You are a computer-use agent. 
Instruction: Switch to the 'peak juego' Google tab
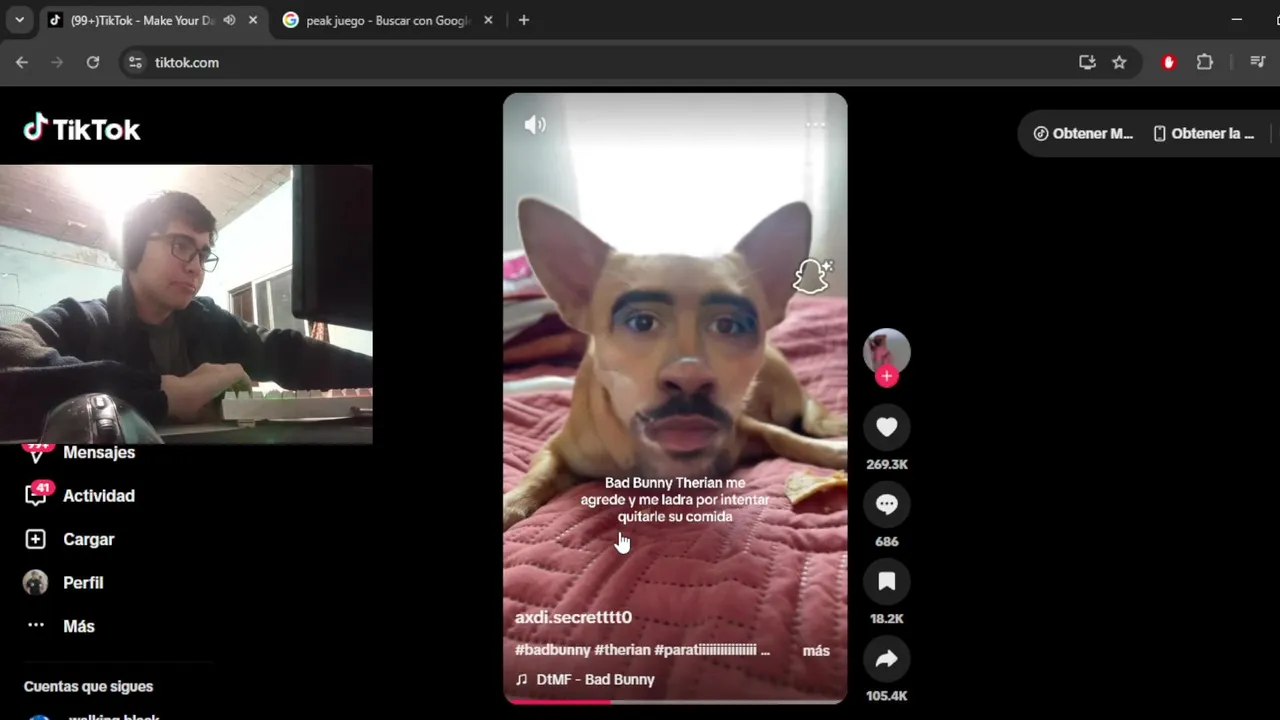tap(387, 20)
